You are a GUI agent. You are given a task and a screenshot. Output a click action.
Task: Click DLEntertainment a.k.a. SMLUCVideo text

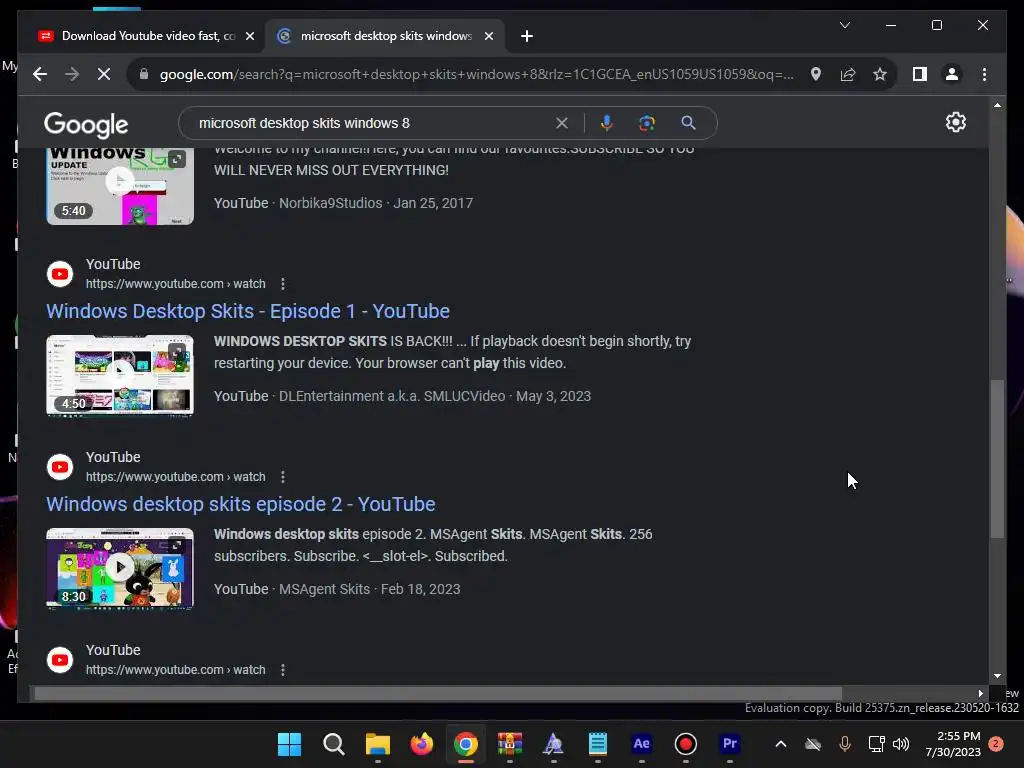click(x=392, y=396)
